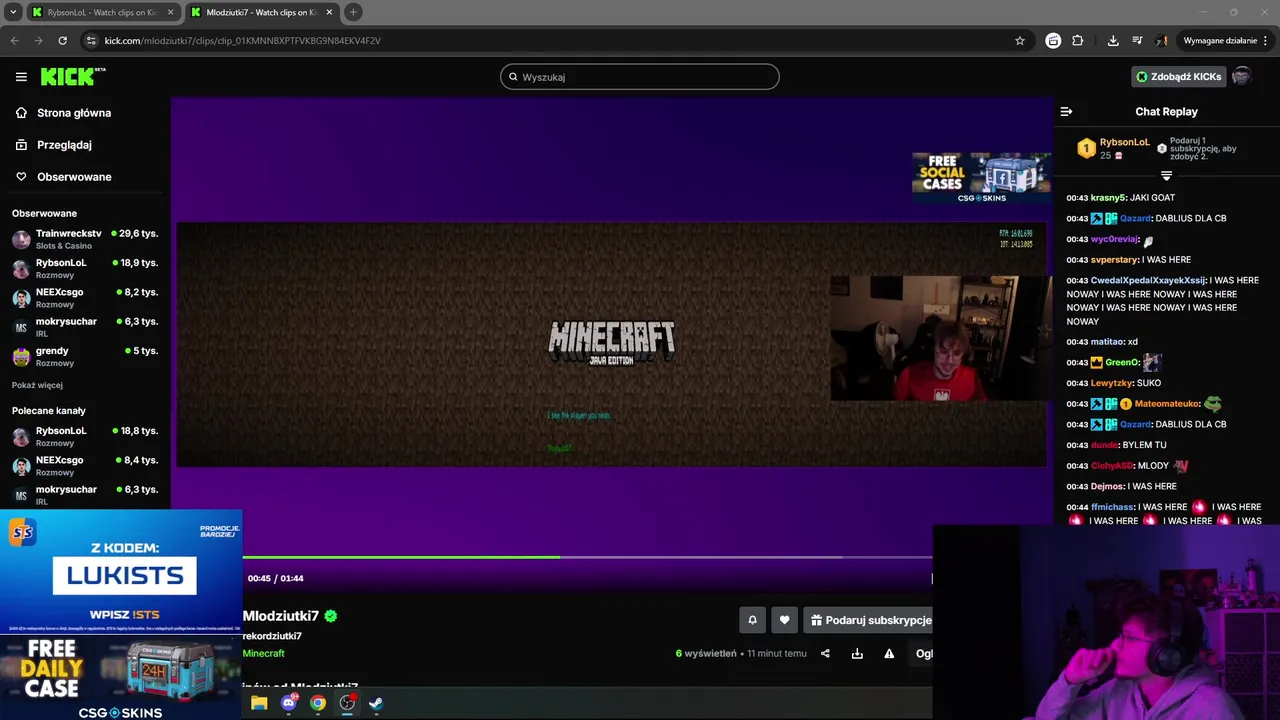Click chat user Lewytzky's name
1280x720 pixels.
pos(1111,383)
